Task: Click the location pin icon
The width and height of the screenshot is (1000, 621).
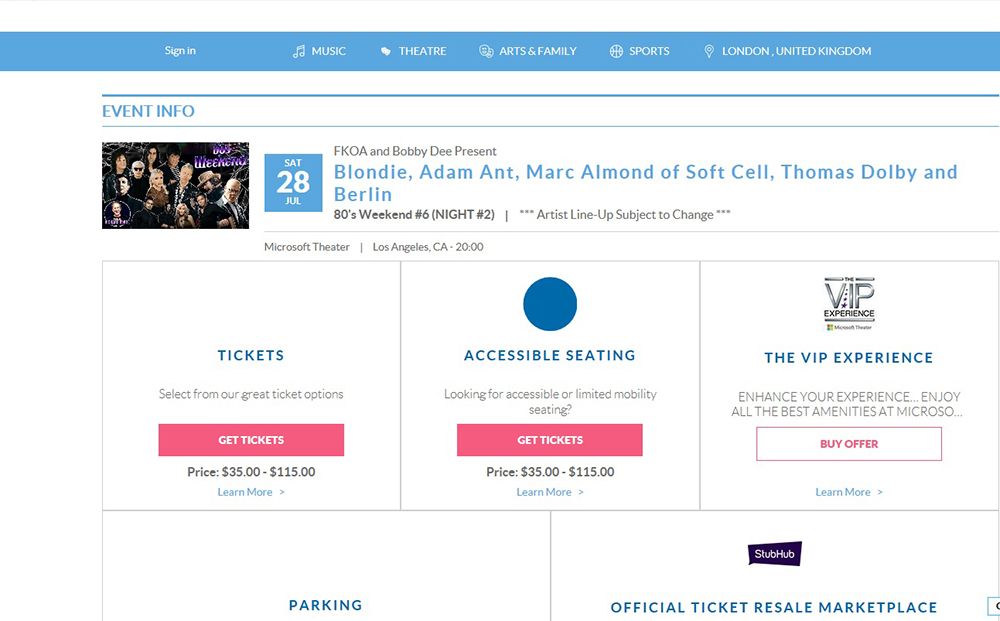Action: click(x=709, y=51)
